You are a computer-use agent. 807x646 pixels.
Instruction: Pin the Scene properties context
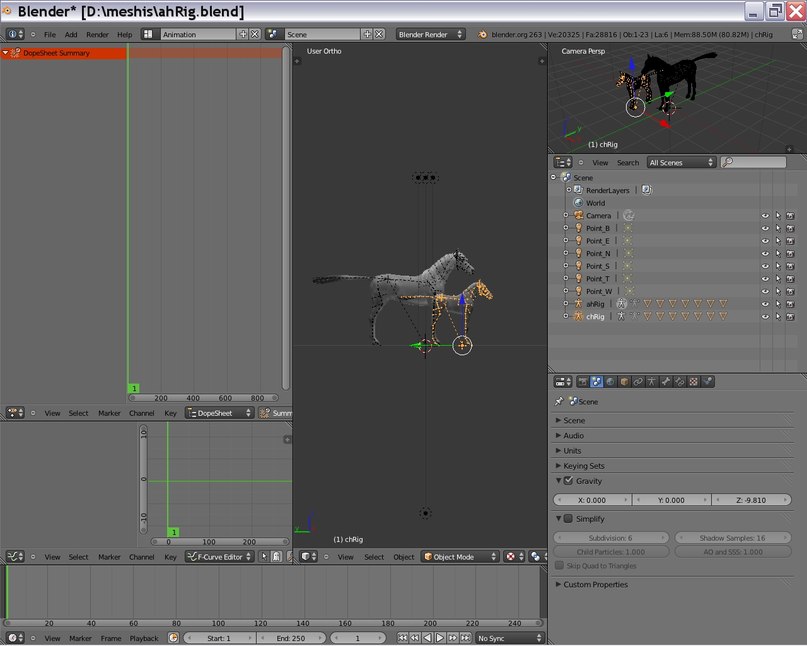pos(559,401)
